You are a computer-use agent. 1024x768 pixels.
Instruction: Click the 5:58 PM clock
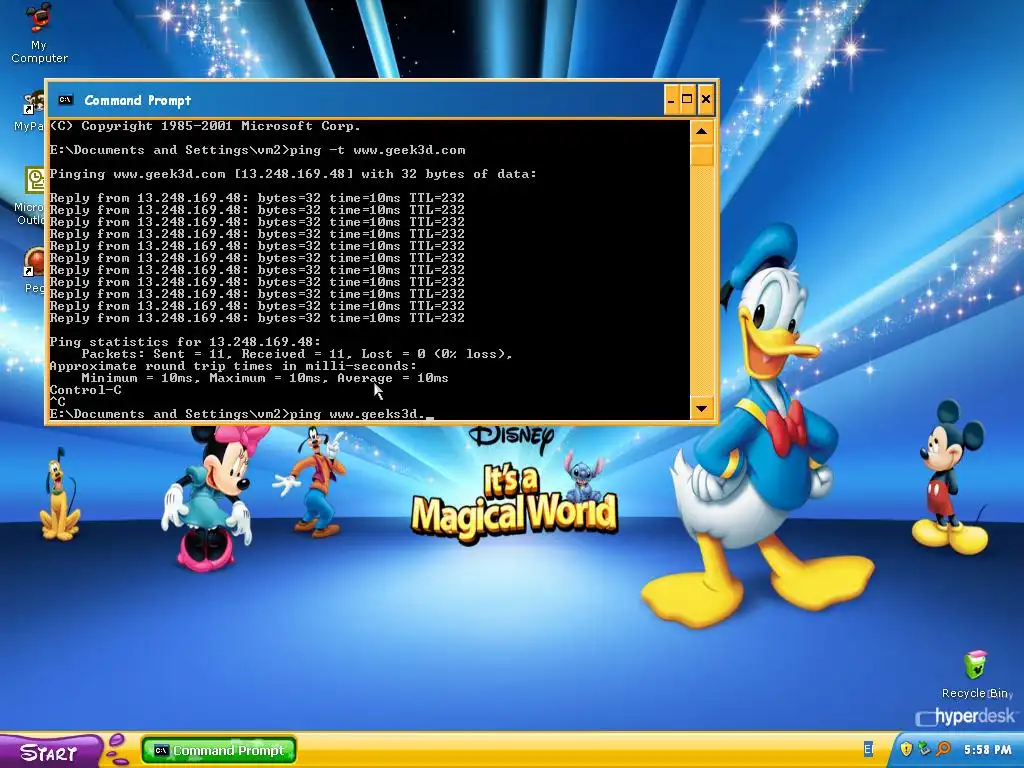coord(987,750)
